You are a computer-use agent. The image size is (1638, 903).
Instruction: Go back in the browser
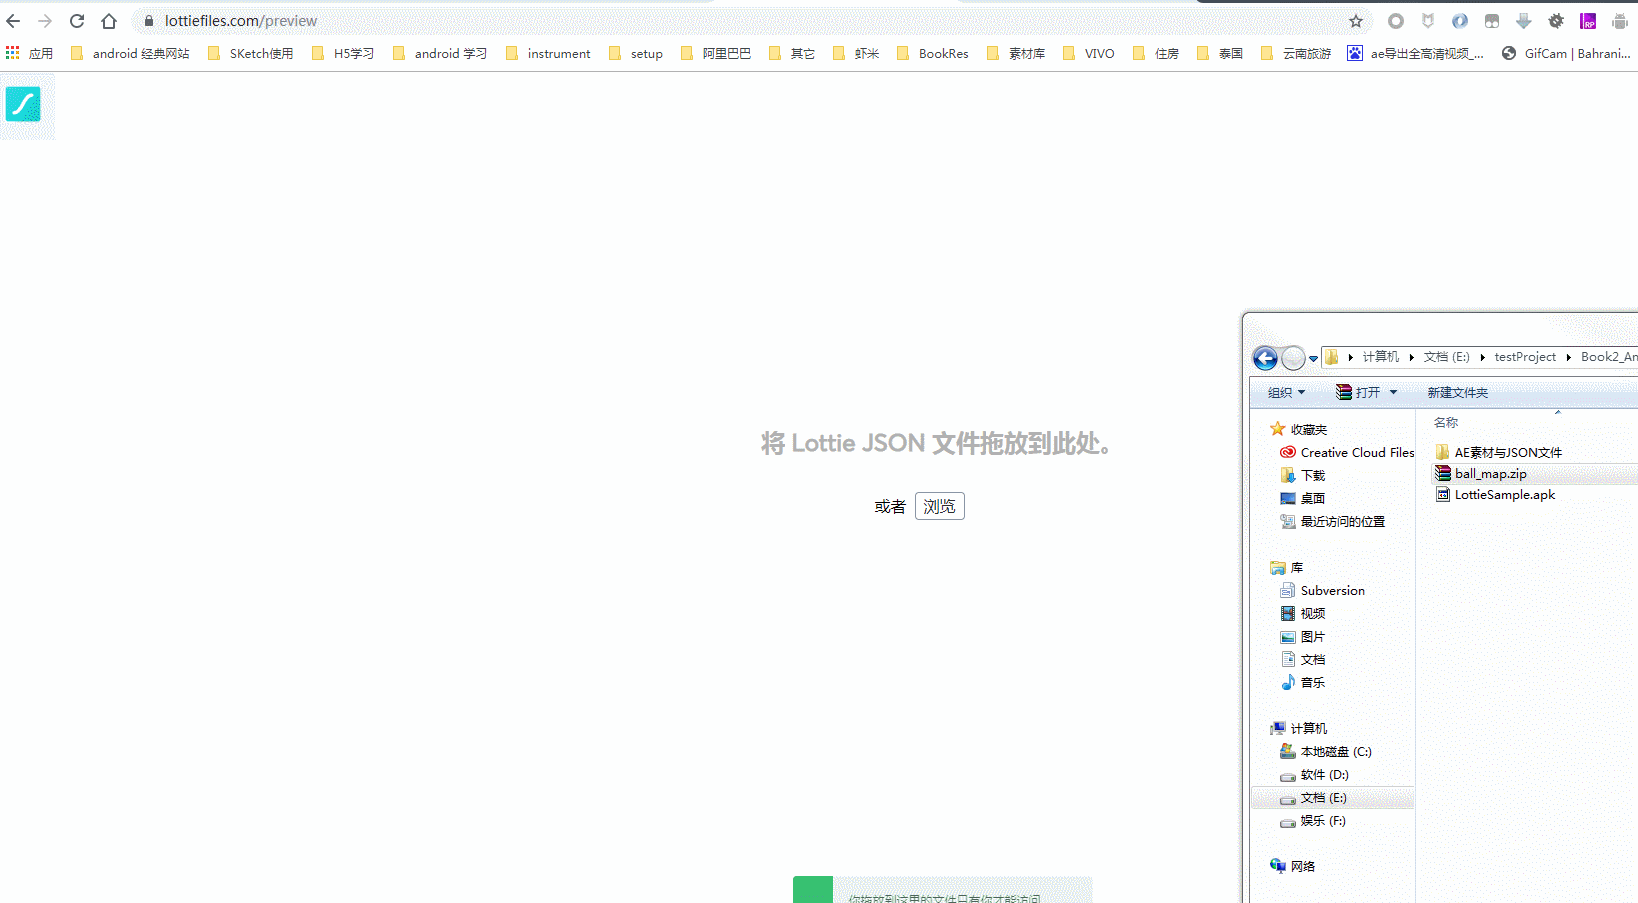pyautogui.click(x=13, y=21)
